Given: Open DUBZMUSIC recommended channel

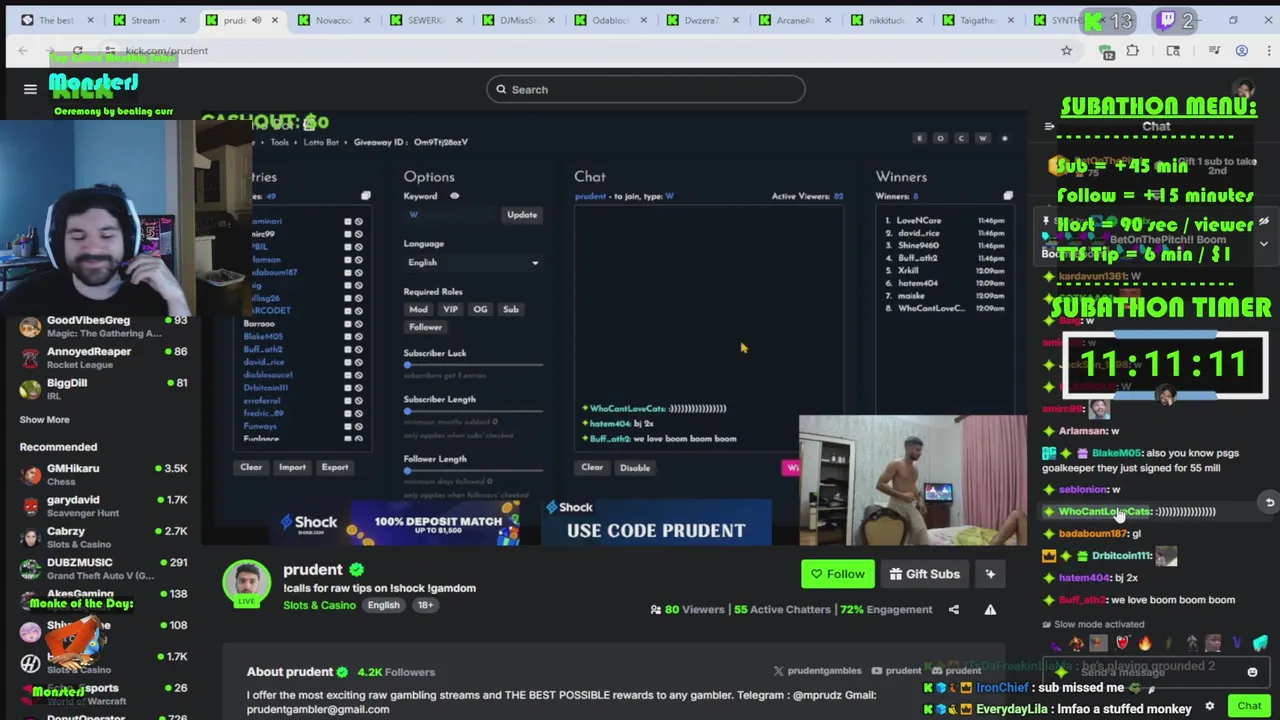Looking at the screenshot, I should pyautogui.click(x=104, y=568).
